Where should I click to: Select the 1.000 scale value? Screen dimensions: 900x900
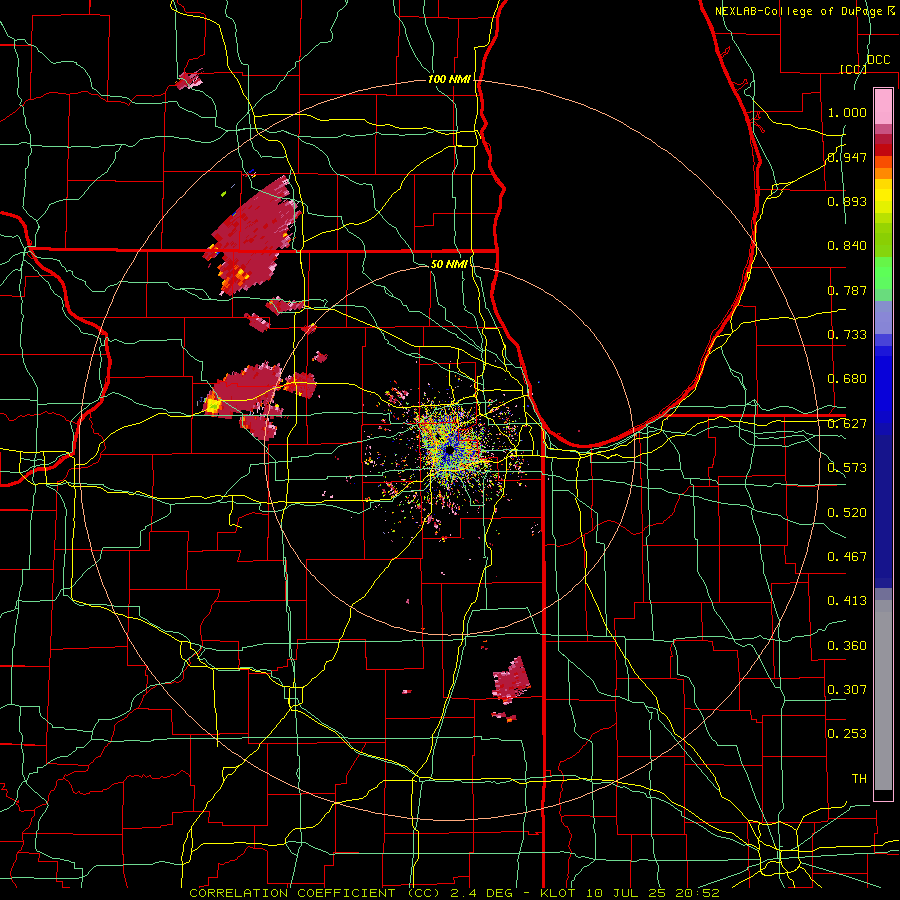tap(847, 112)
